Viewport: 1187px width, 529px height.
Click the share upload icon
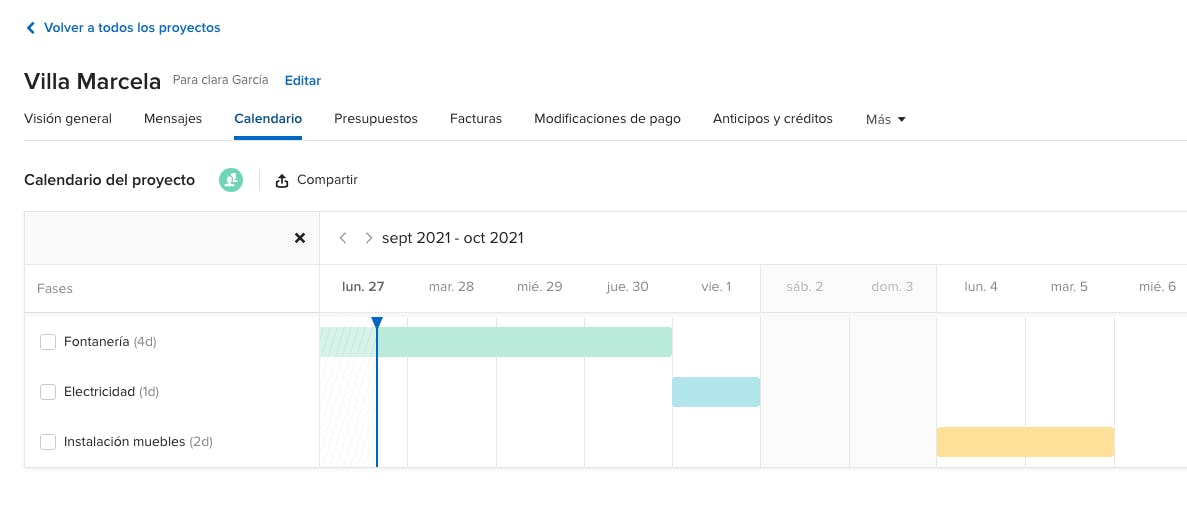(x=282, y=181)
